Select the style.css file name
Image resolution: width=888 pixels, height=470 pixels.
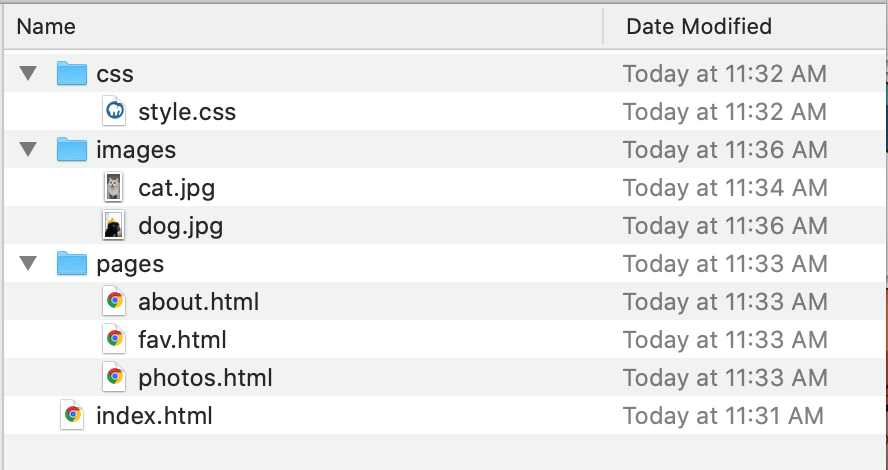tap(187, 112)
